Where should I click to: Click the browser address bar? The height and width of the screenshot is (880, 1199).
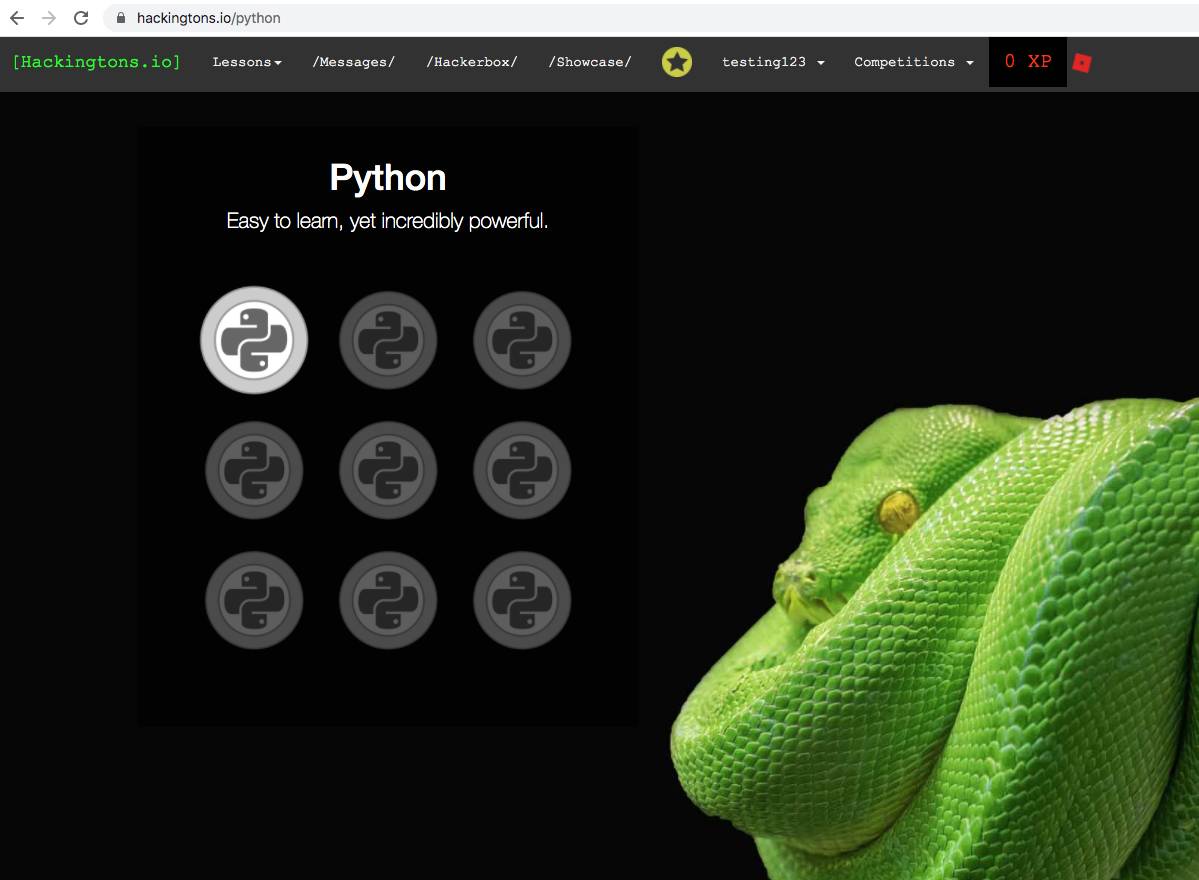pyautogui.click(x=300, y=17)
